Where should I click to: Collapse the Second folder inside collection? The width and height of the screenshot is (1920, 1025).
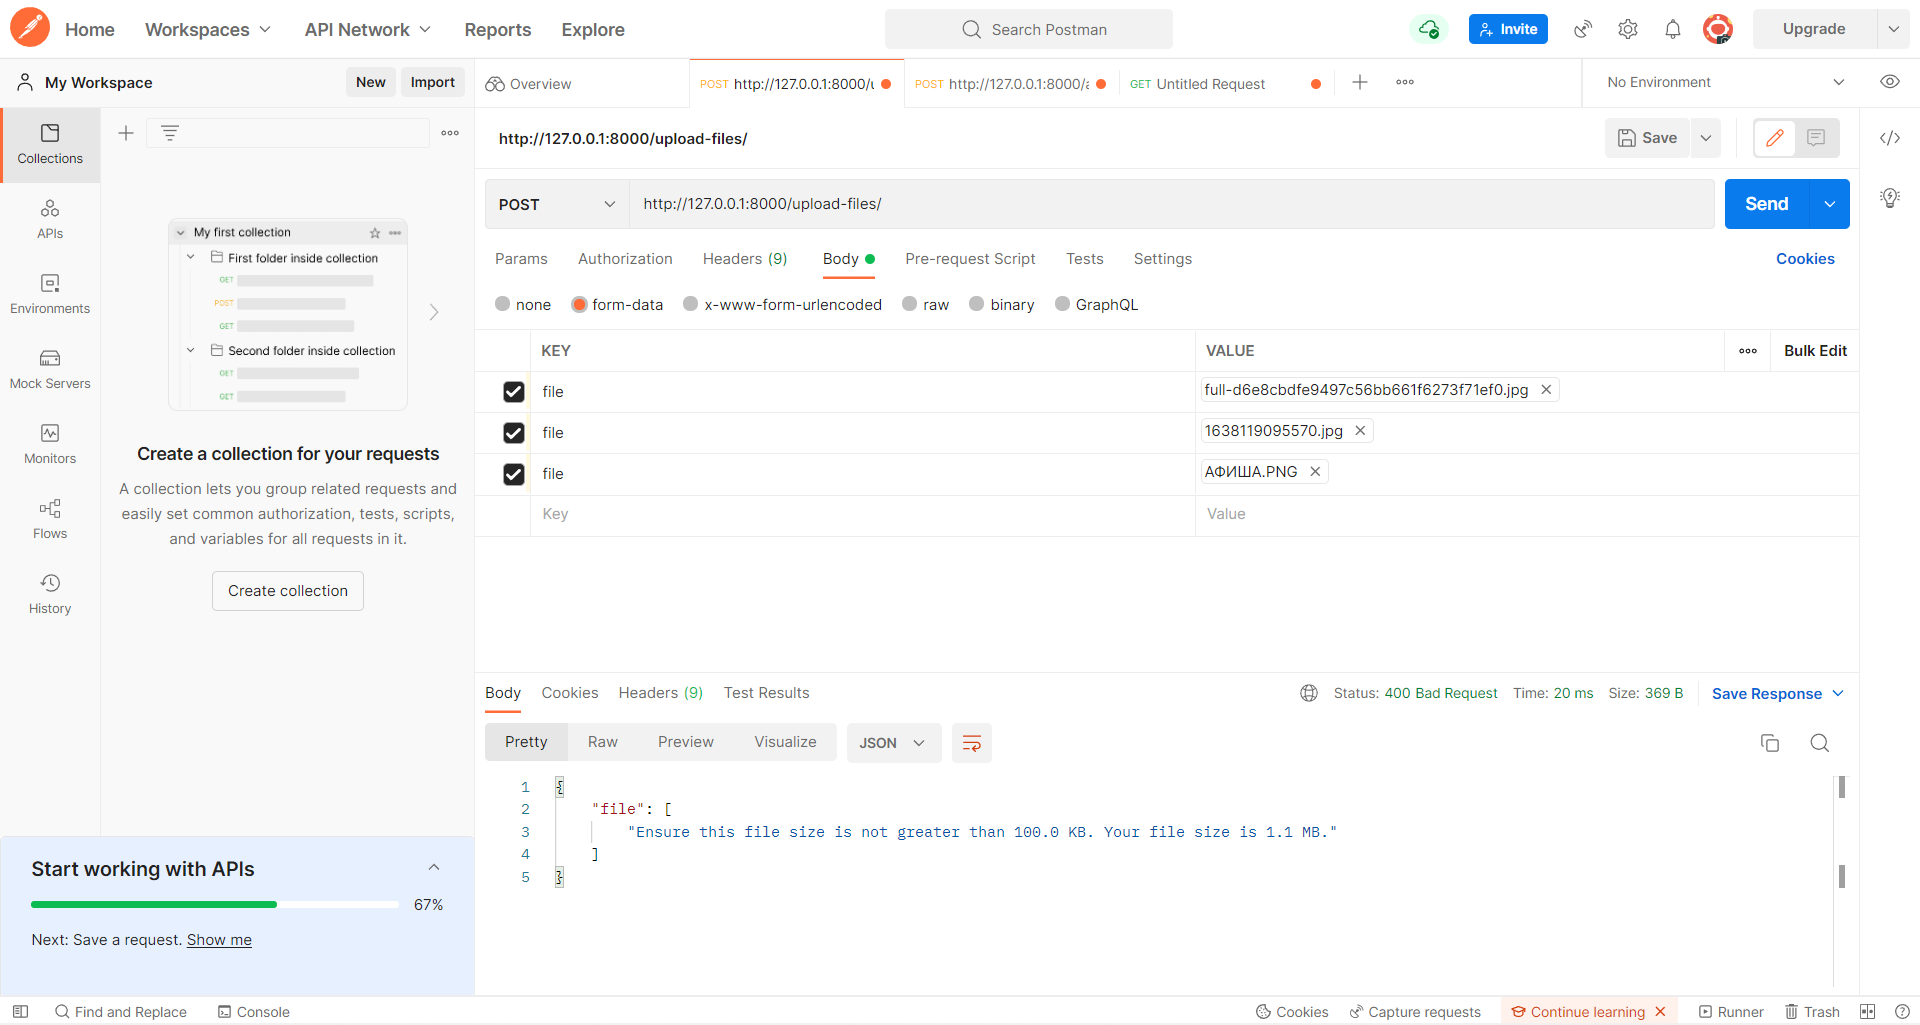(191, 350)
